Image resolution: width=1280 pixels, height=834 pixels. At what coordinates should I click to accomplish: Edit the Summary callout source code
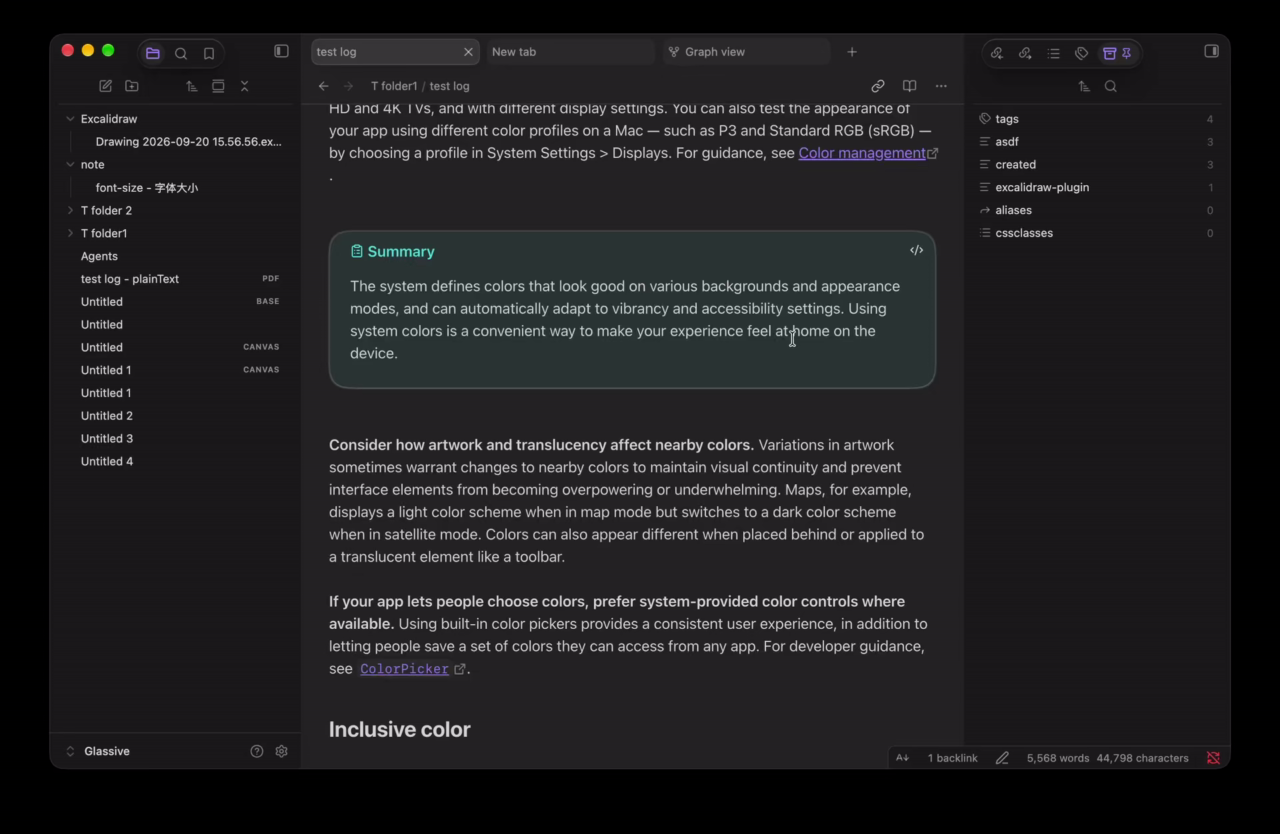point(916,250)
